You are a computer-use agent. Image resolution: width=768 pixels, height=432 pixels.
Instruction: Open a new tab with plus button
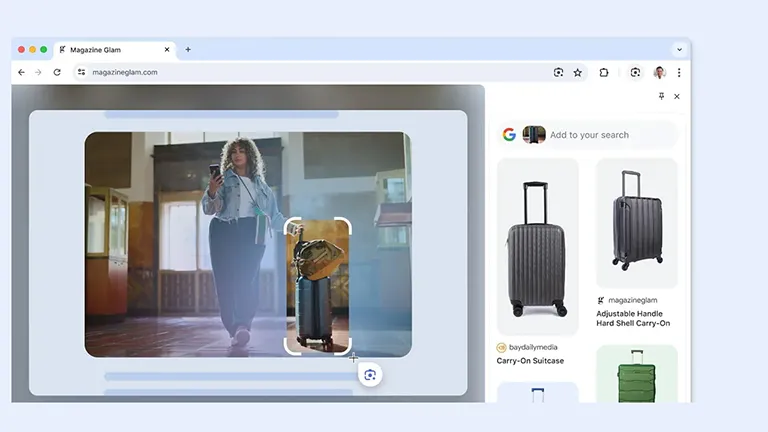[188, 49]
